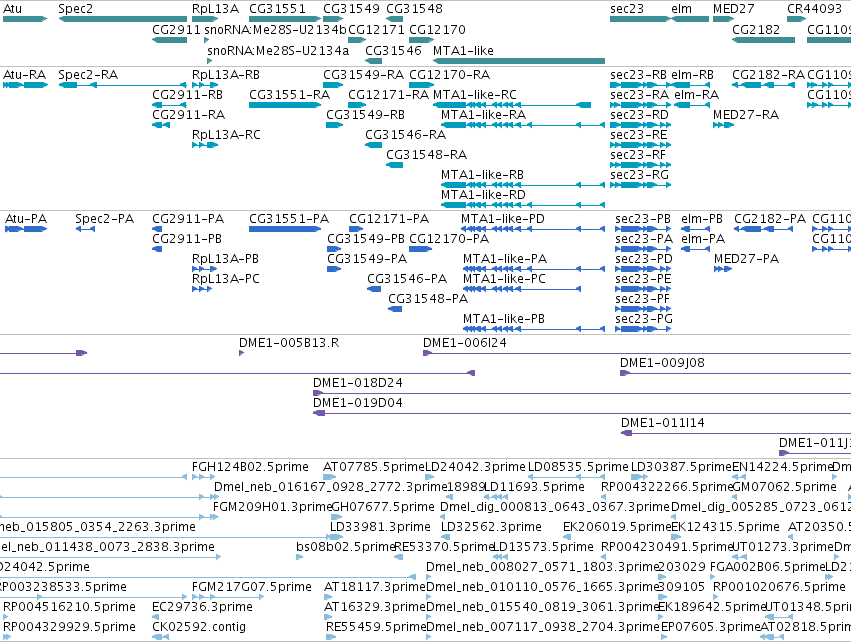The image size is (851, 642).
Task: Select the CG31546 gene label
Action: 393,50
